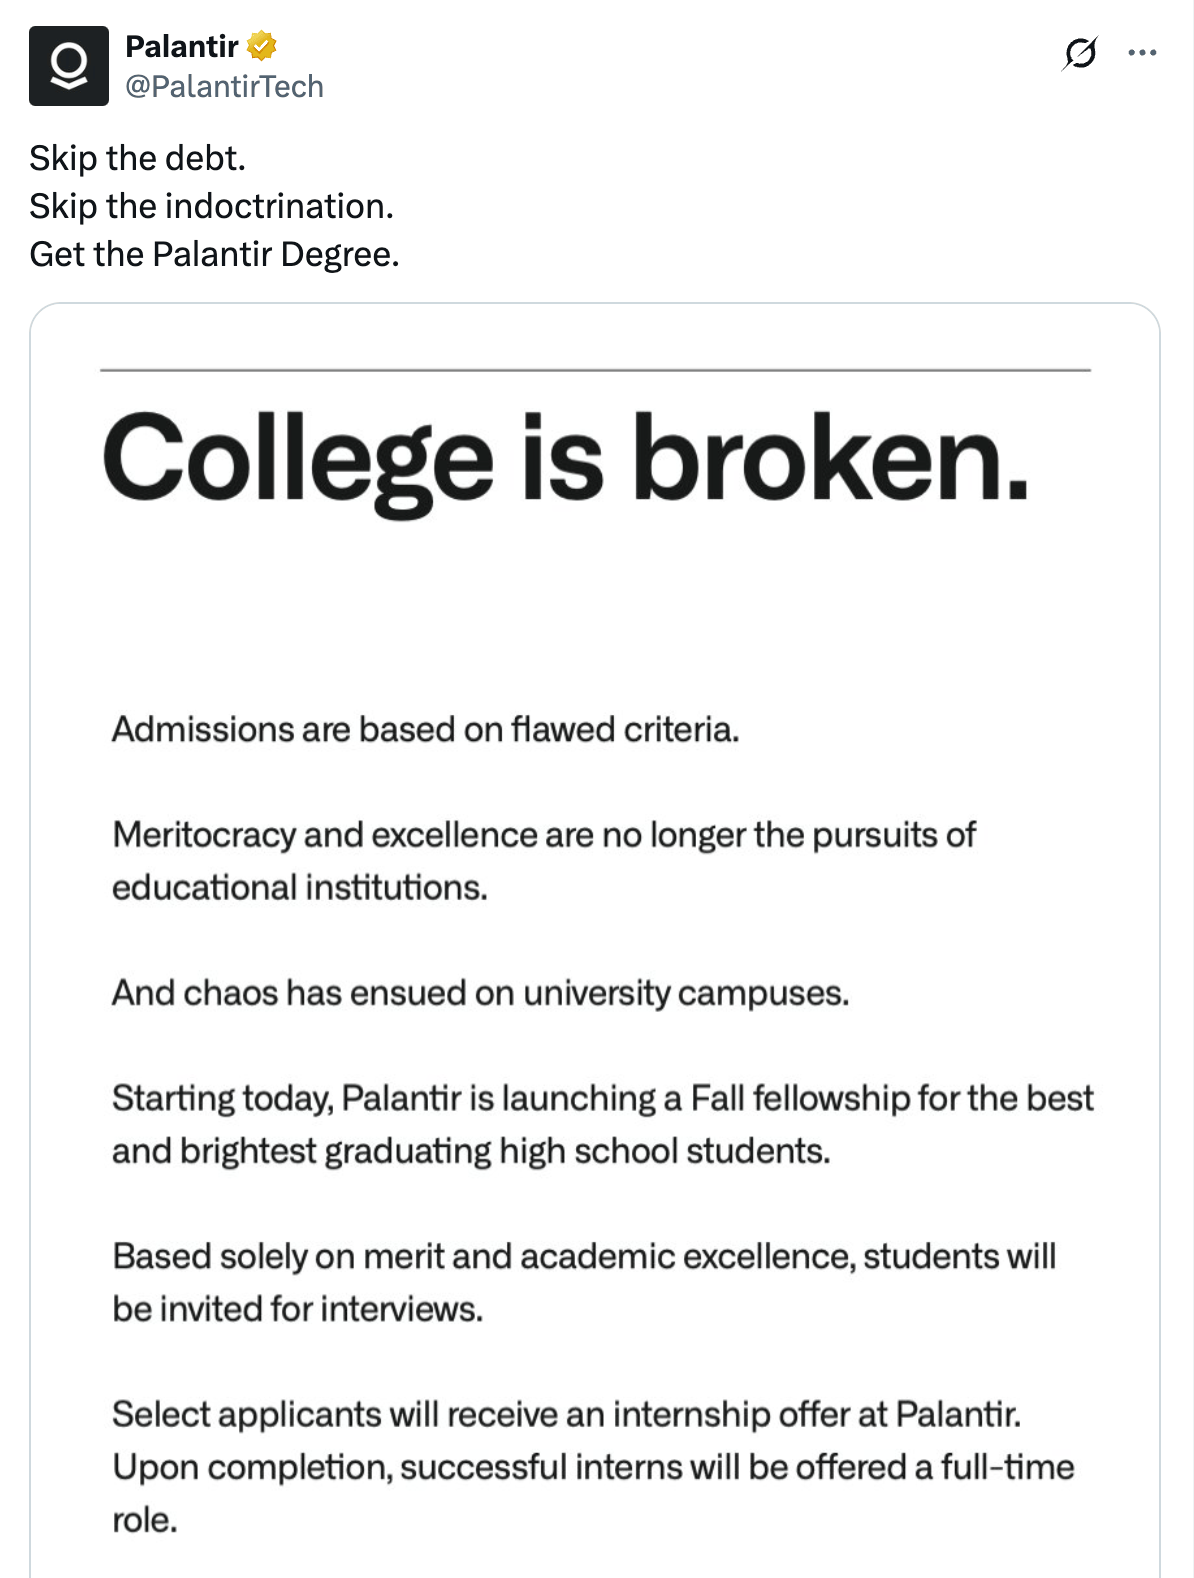Click 'Admissions are based on flawed criteria.'
The image size is (1194, 1578).
point(426,729)
